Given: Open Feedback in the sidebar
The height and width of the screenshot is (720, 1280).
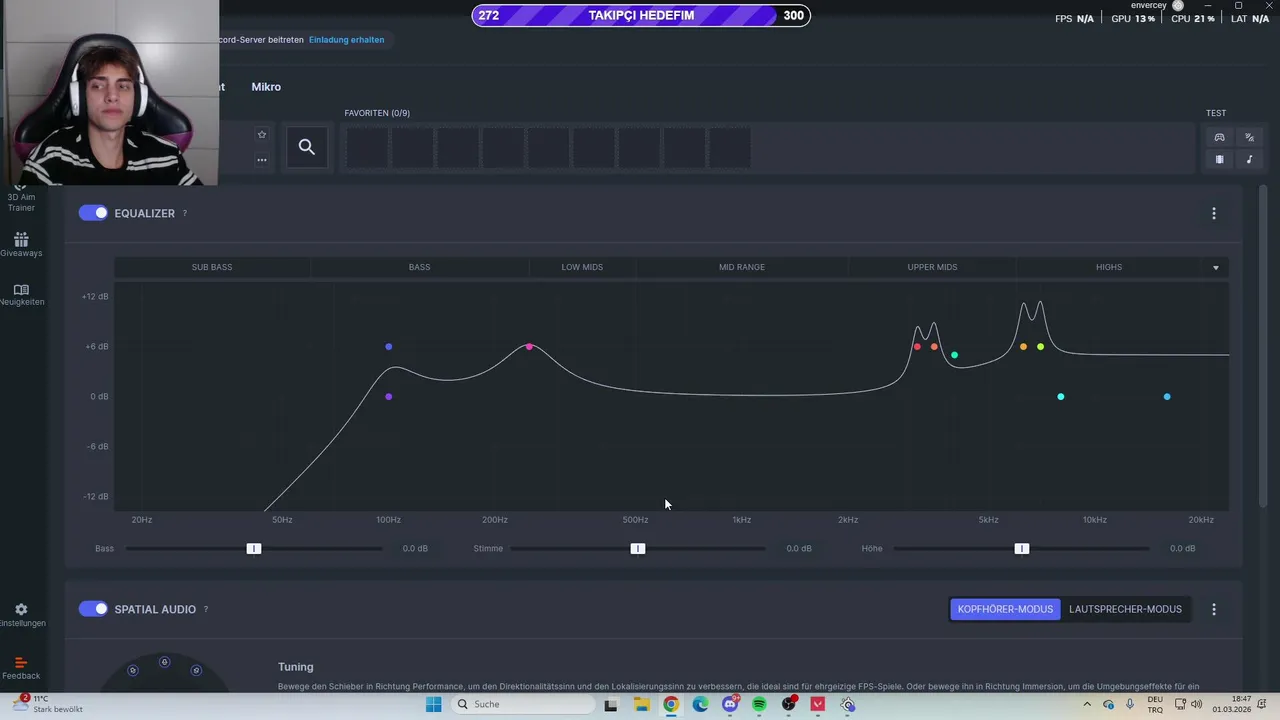Looking at the screenshot, I should tap(21, 668).
